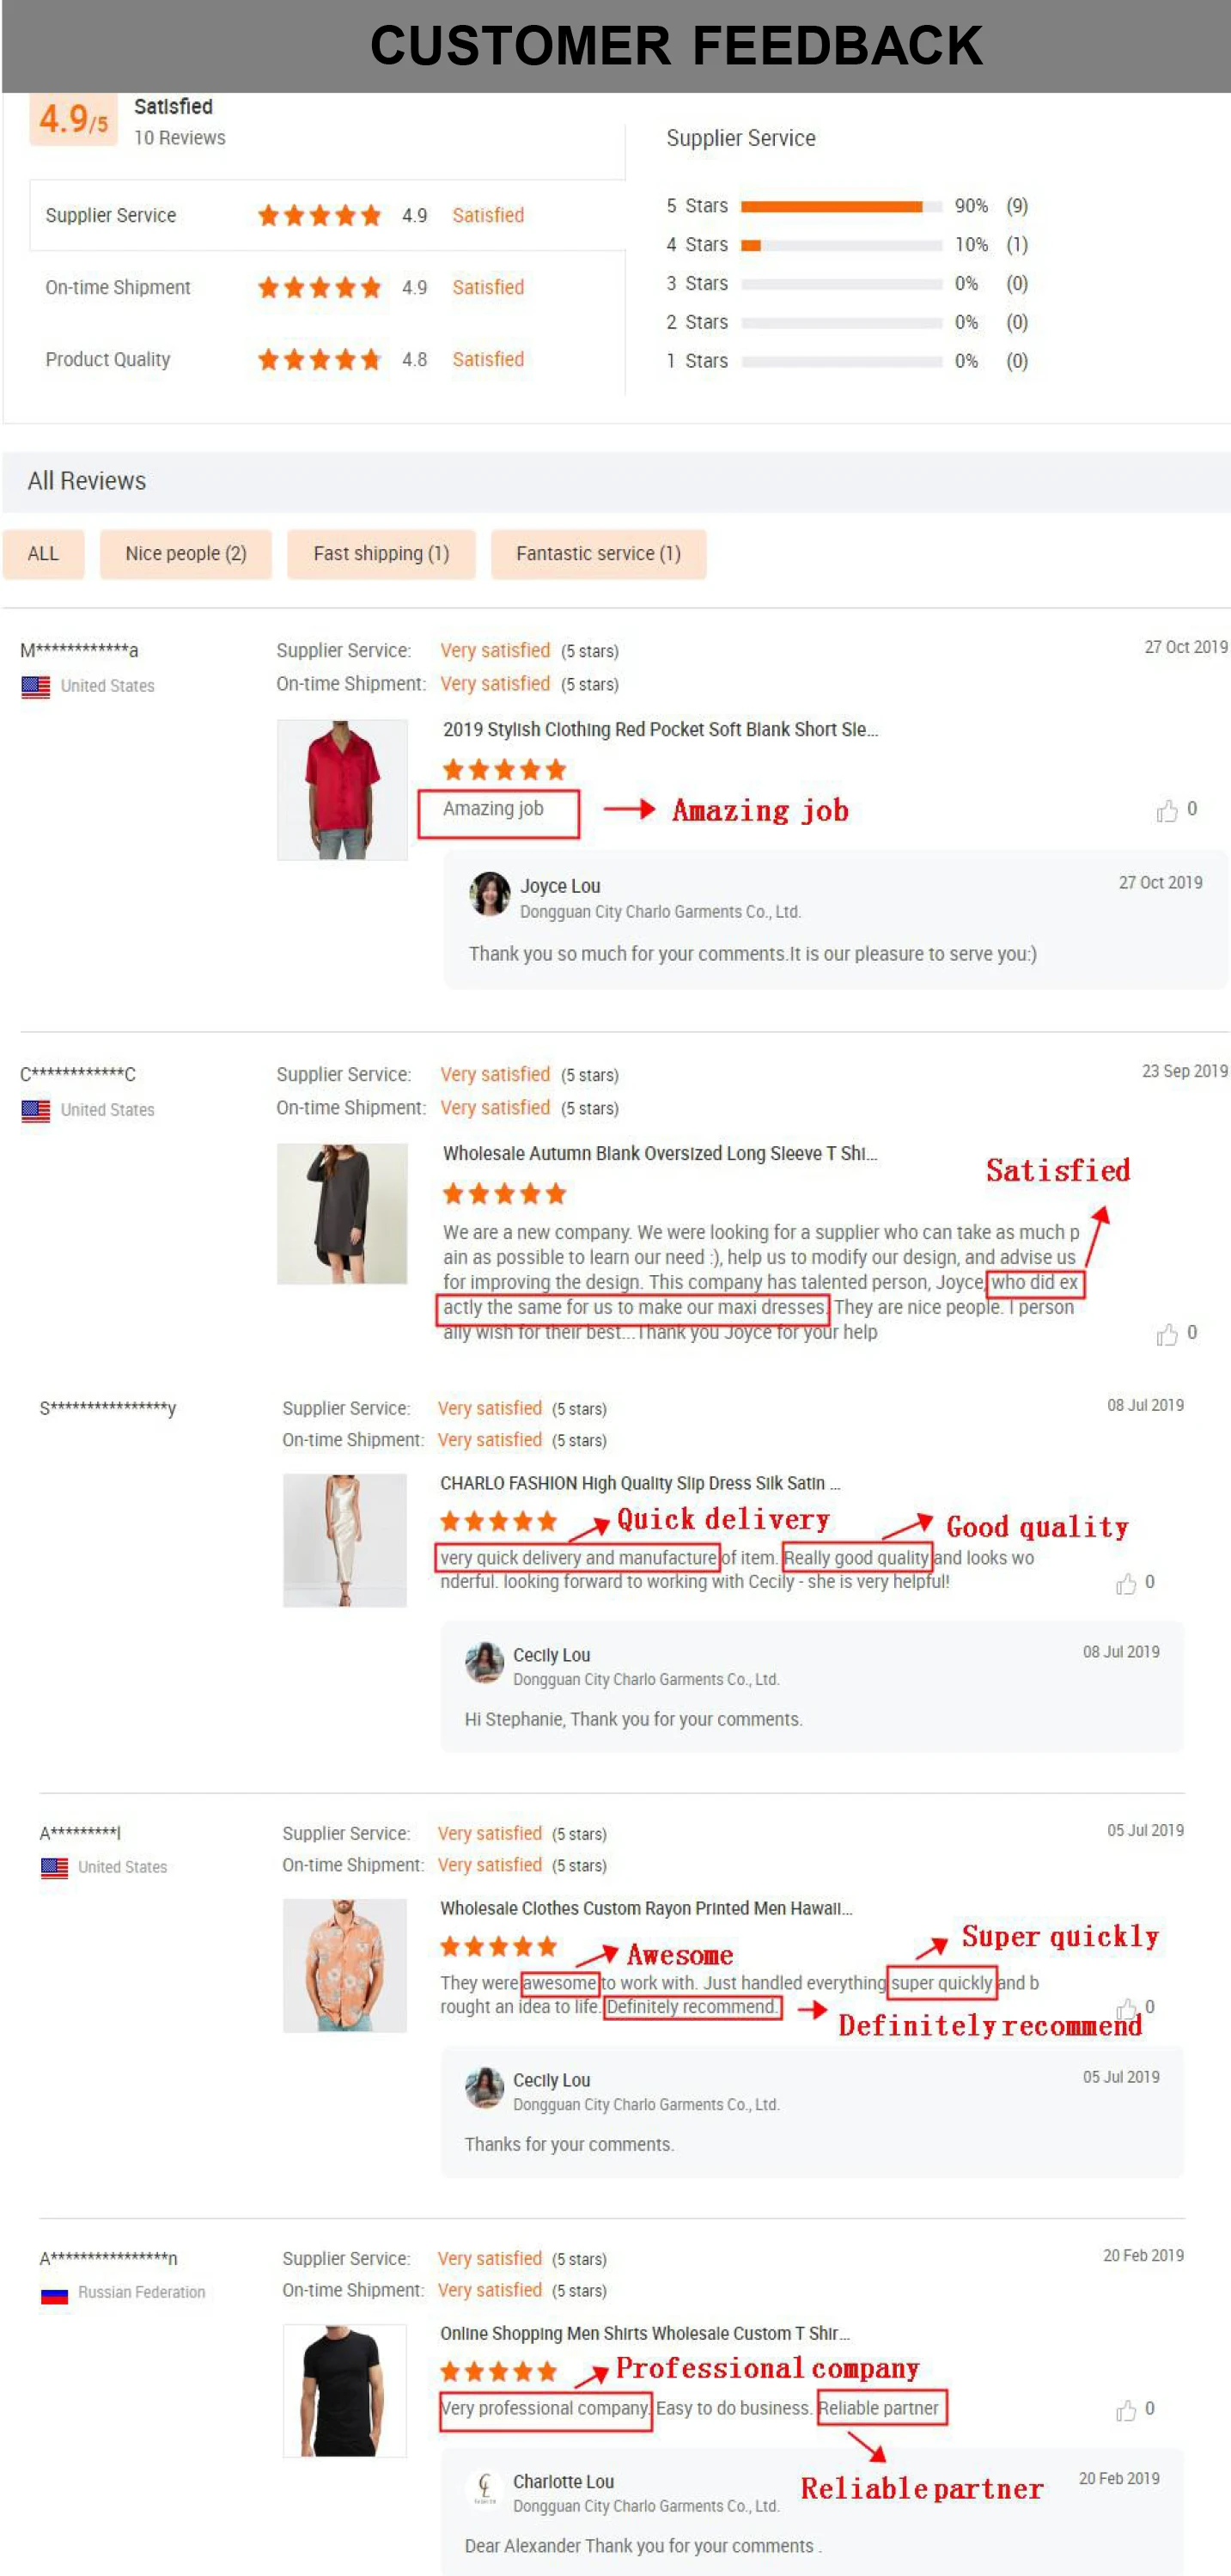Image resolution: width=1231 pixels, height=2576 pixels.
Task: Click the 5 Stars rating bar
Action: pyautogui.click(x=841, y=206)
